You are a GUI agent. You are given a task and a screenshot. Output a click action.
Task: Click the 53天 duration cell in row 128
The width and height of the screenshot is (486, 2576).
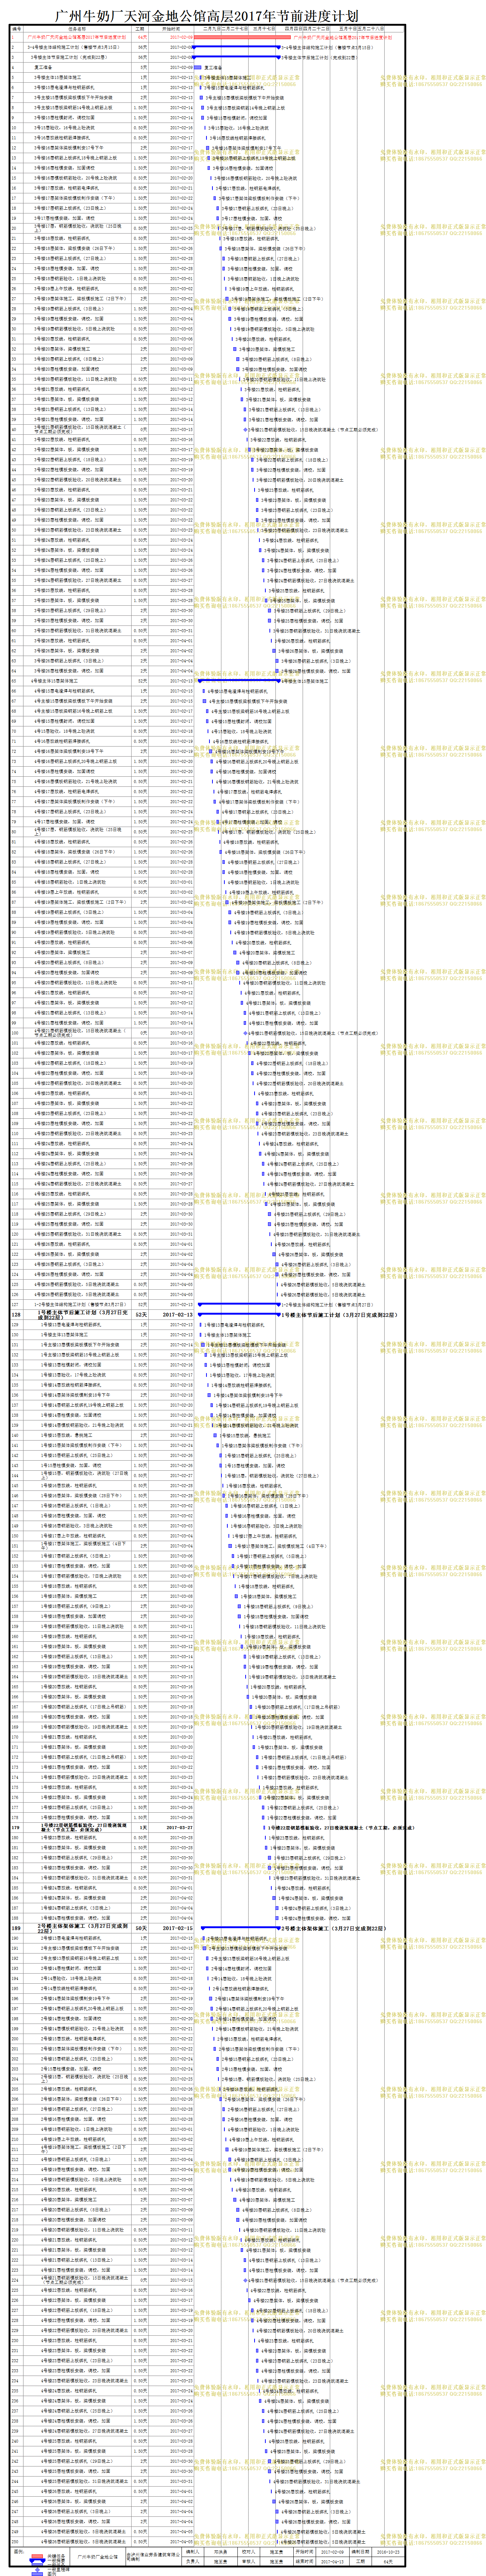[141, 1315]
